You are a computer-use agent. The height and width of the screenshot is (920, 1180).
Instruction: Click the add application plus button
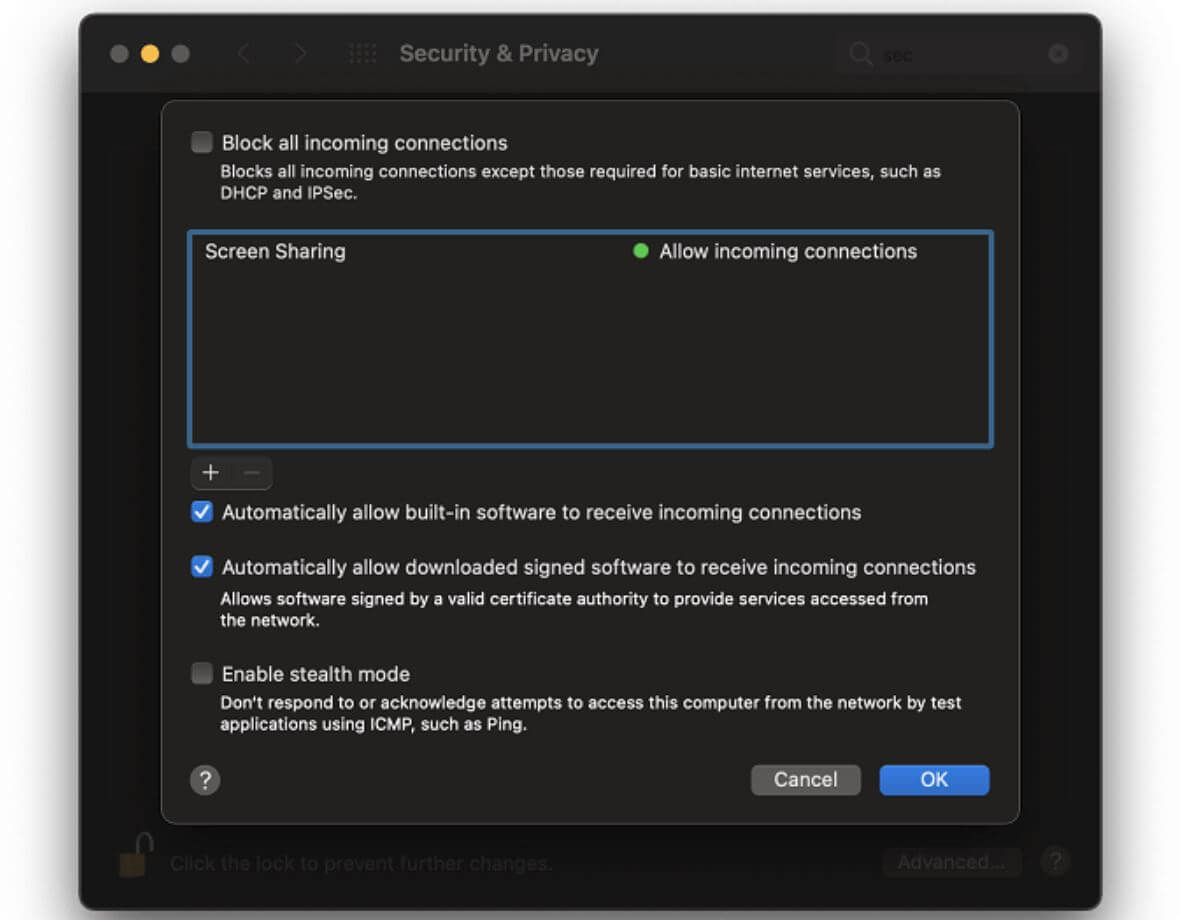coord(210,473)
